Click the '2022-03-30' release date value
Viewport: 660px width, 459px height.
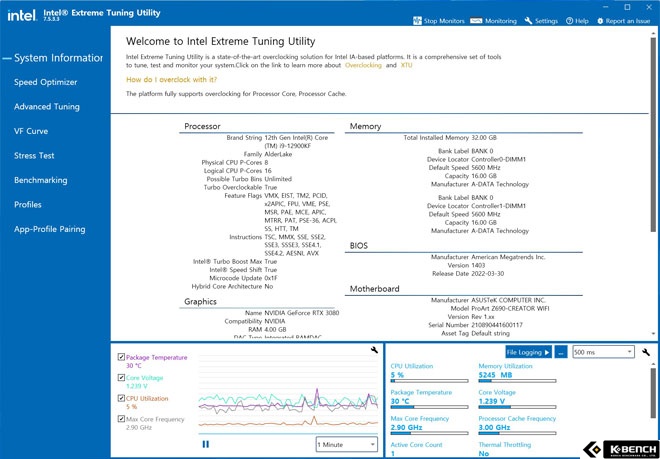pyautogui.click(x=487, y=274)
